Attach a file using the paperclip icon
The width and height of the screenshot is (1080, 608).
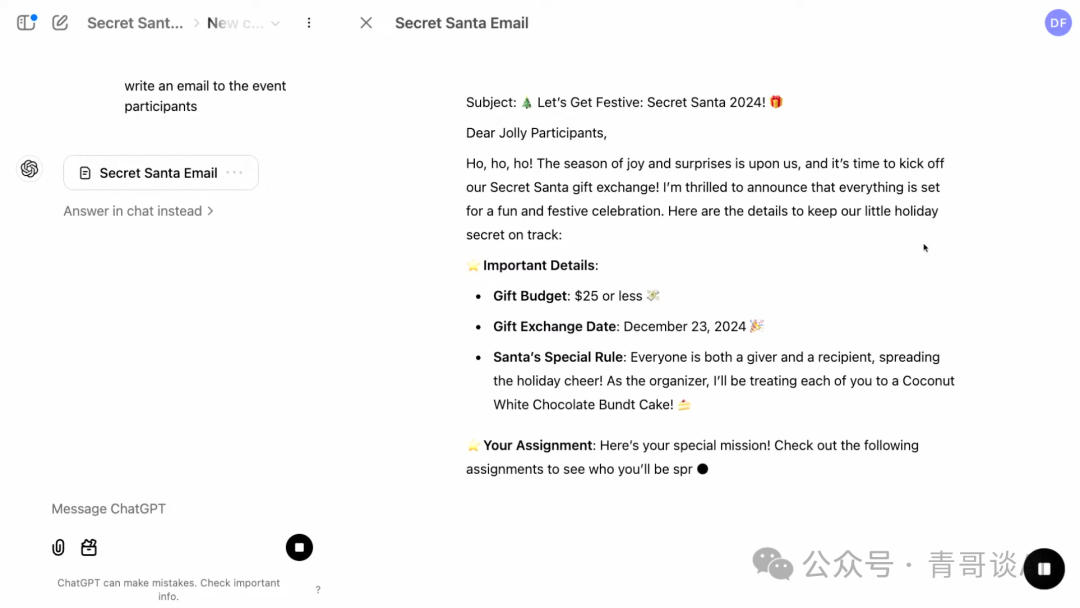(59, 547)
